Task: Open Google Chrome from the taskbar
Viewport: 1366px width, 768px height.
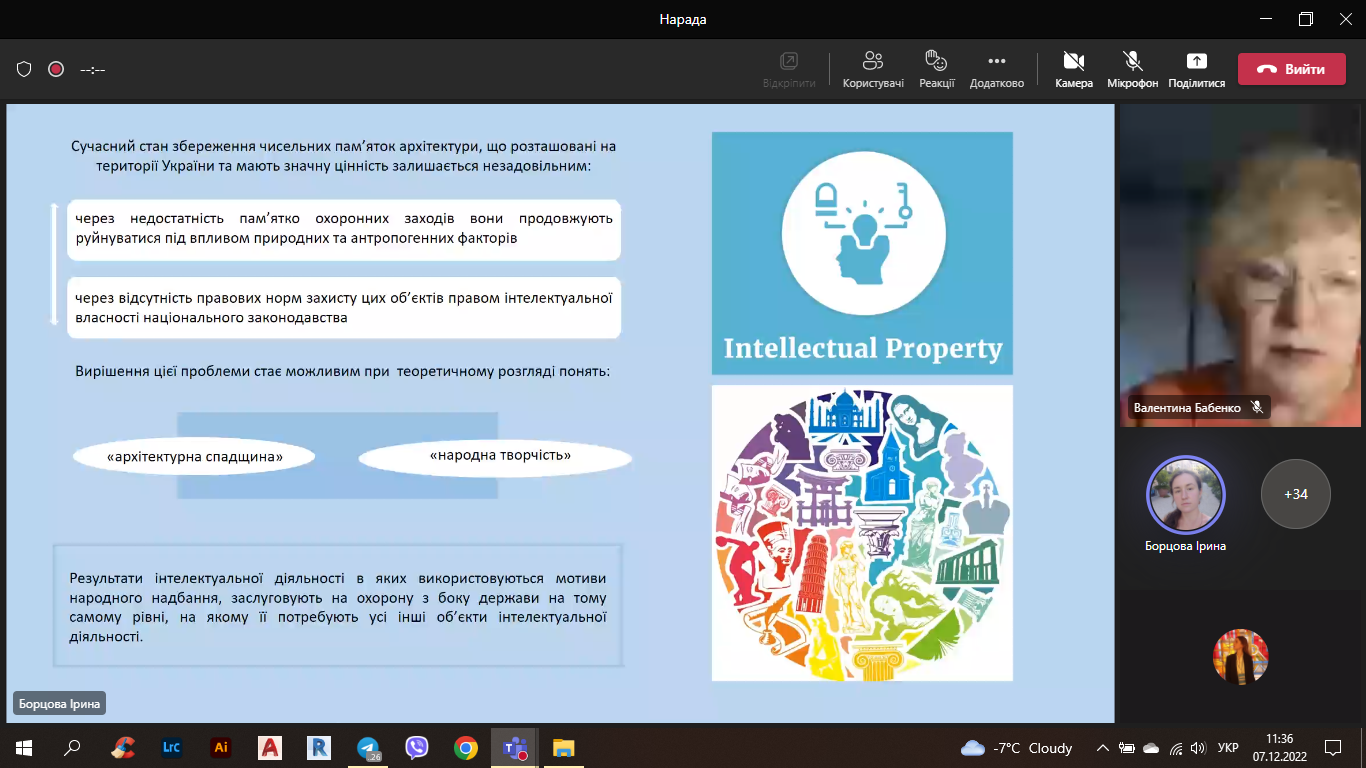Action: [x=466, y=747]
